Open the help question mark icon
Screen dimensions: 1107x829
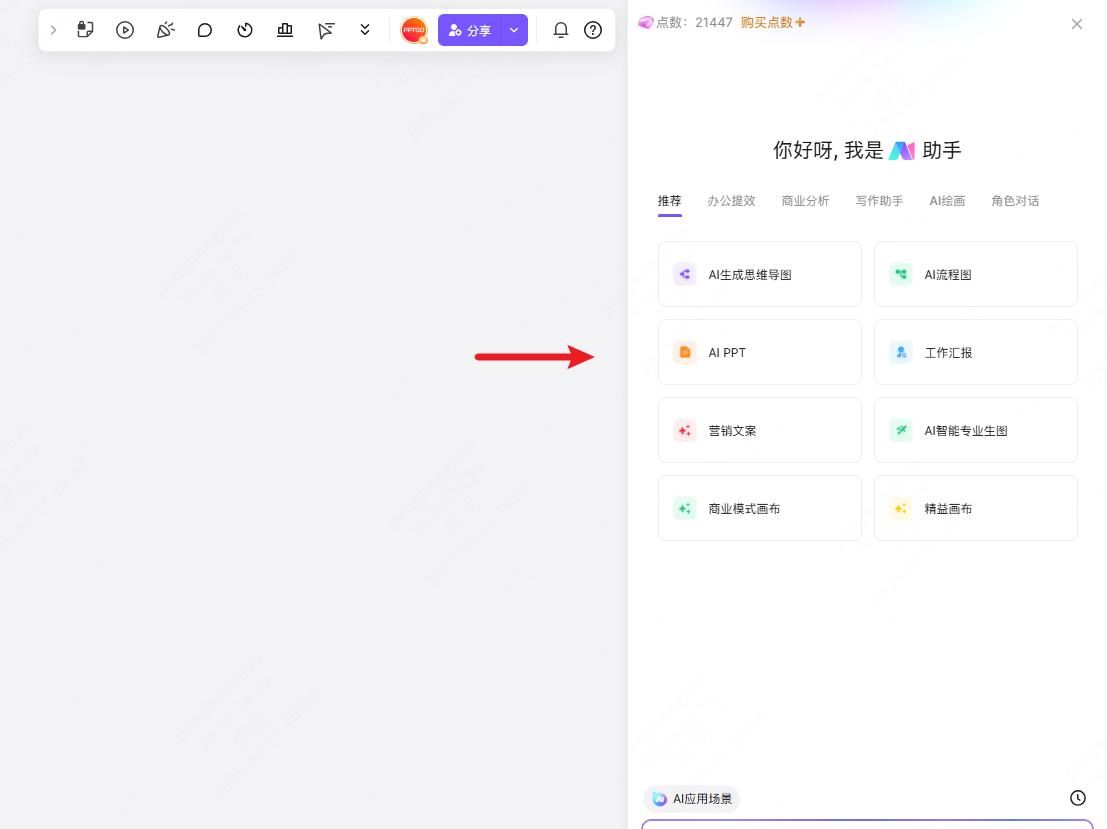tap(592, 30)
